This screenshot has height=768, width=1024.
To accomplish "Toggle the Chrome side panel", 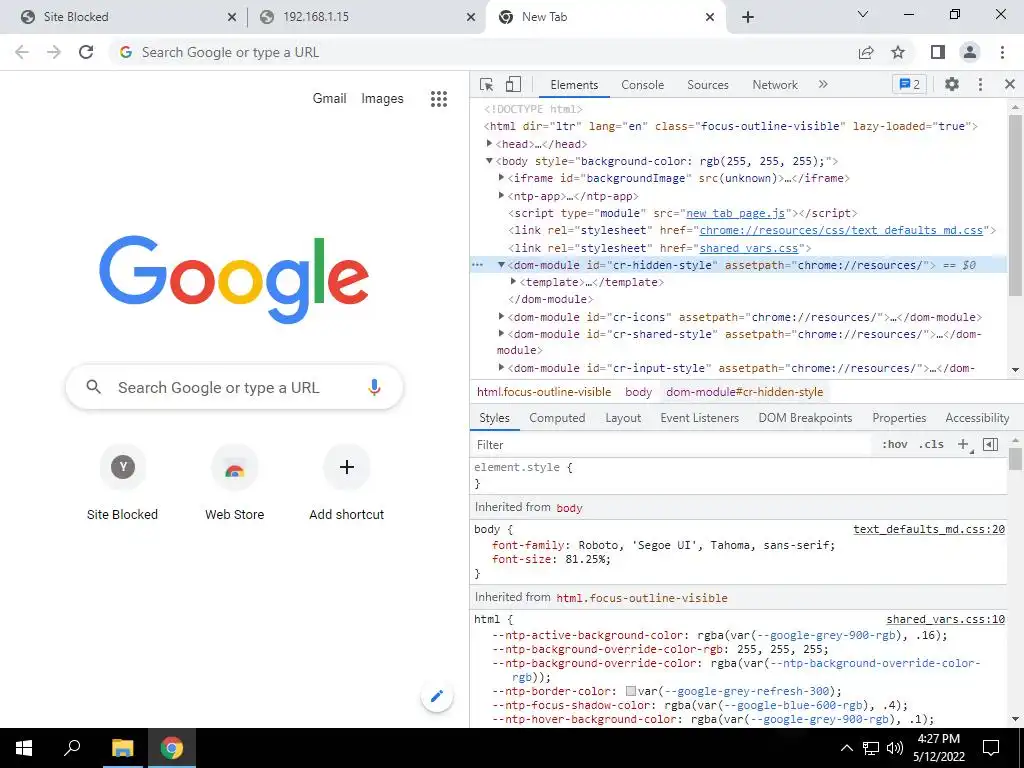I will tap(938, 52).
